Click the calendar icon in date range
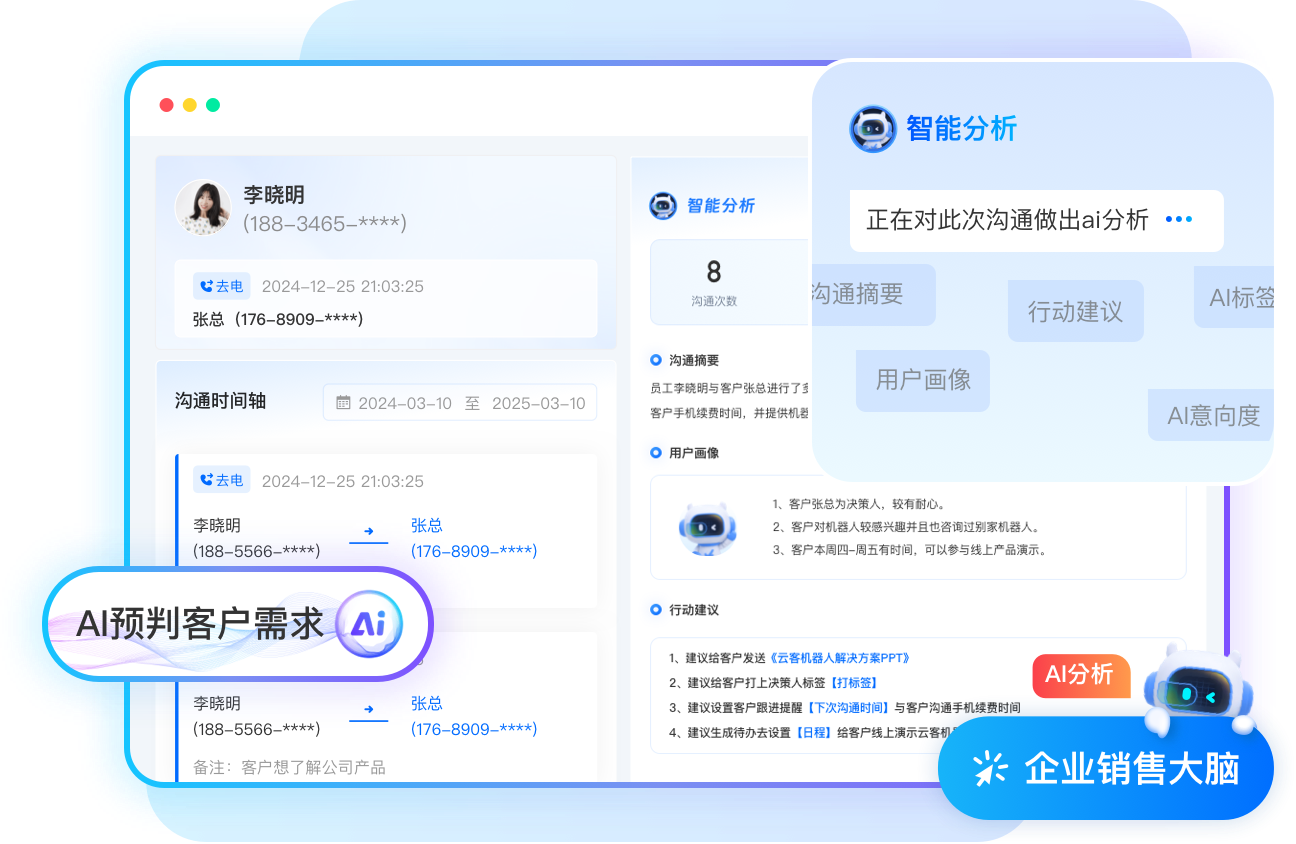 tap(343, 403)
